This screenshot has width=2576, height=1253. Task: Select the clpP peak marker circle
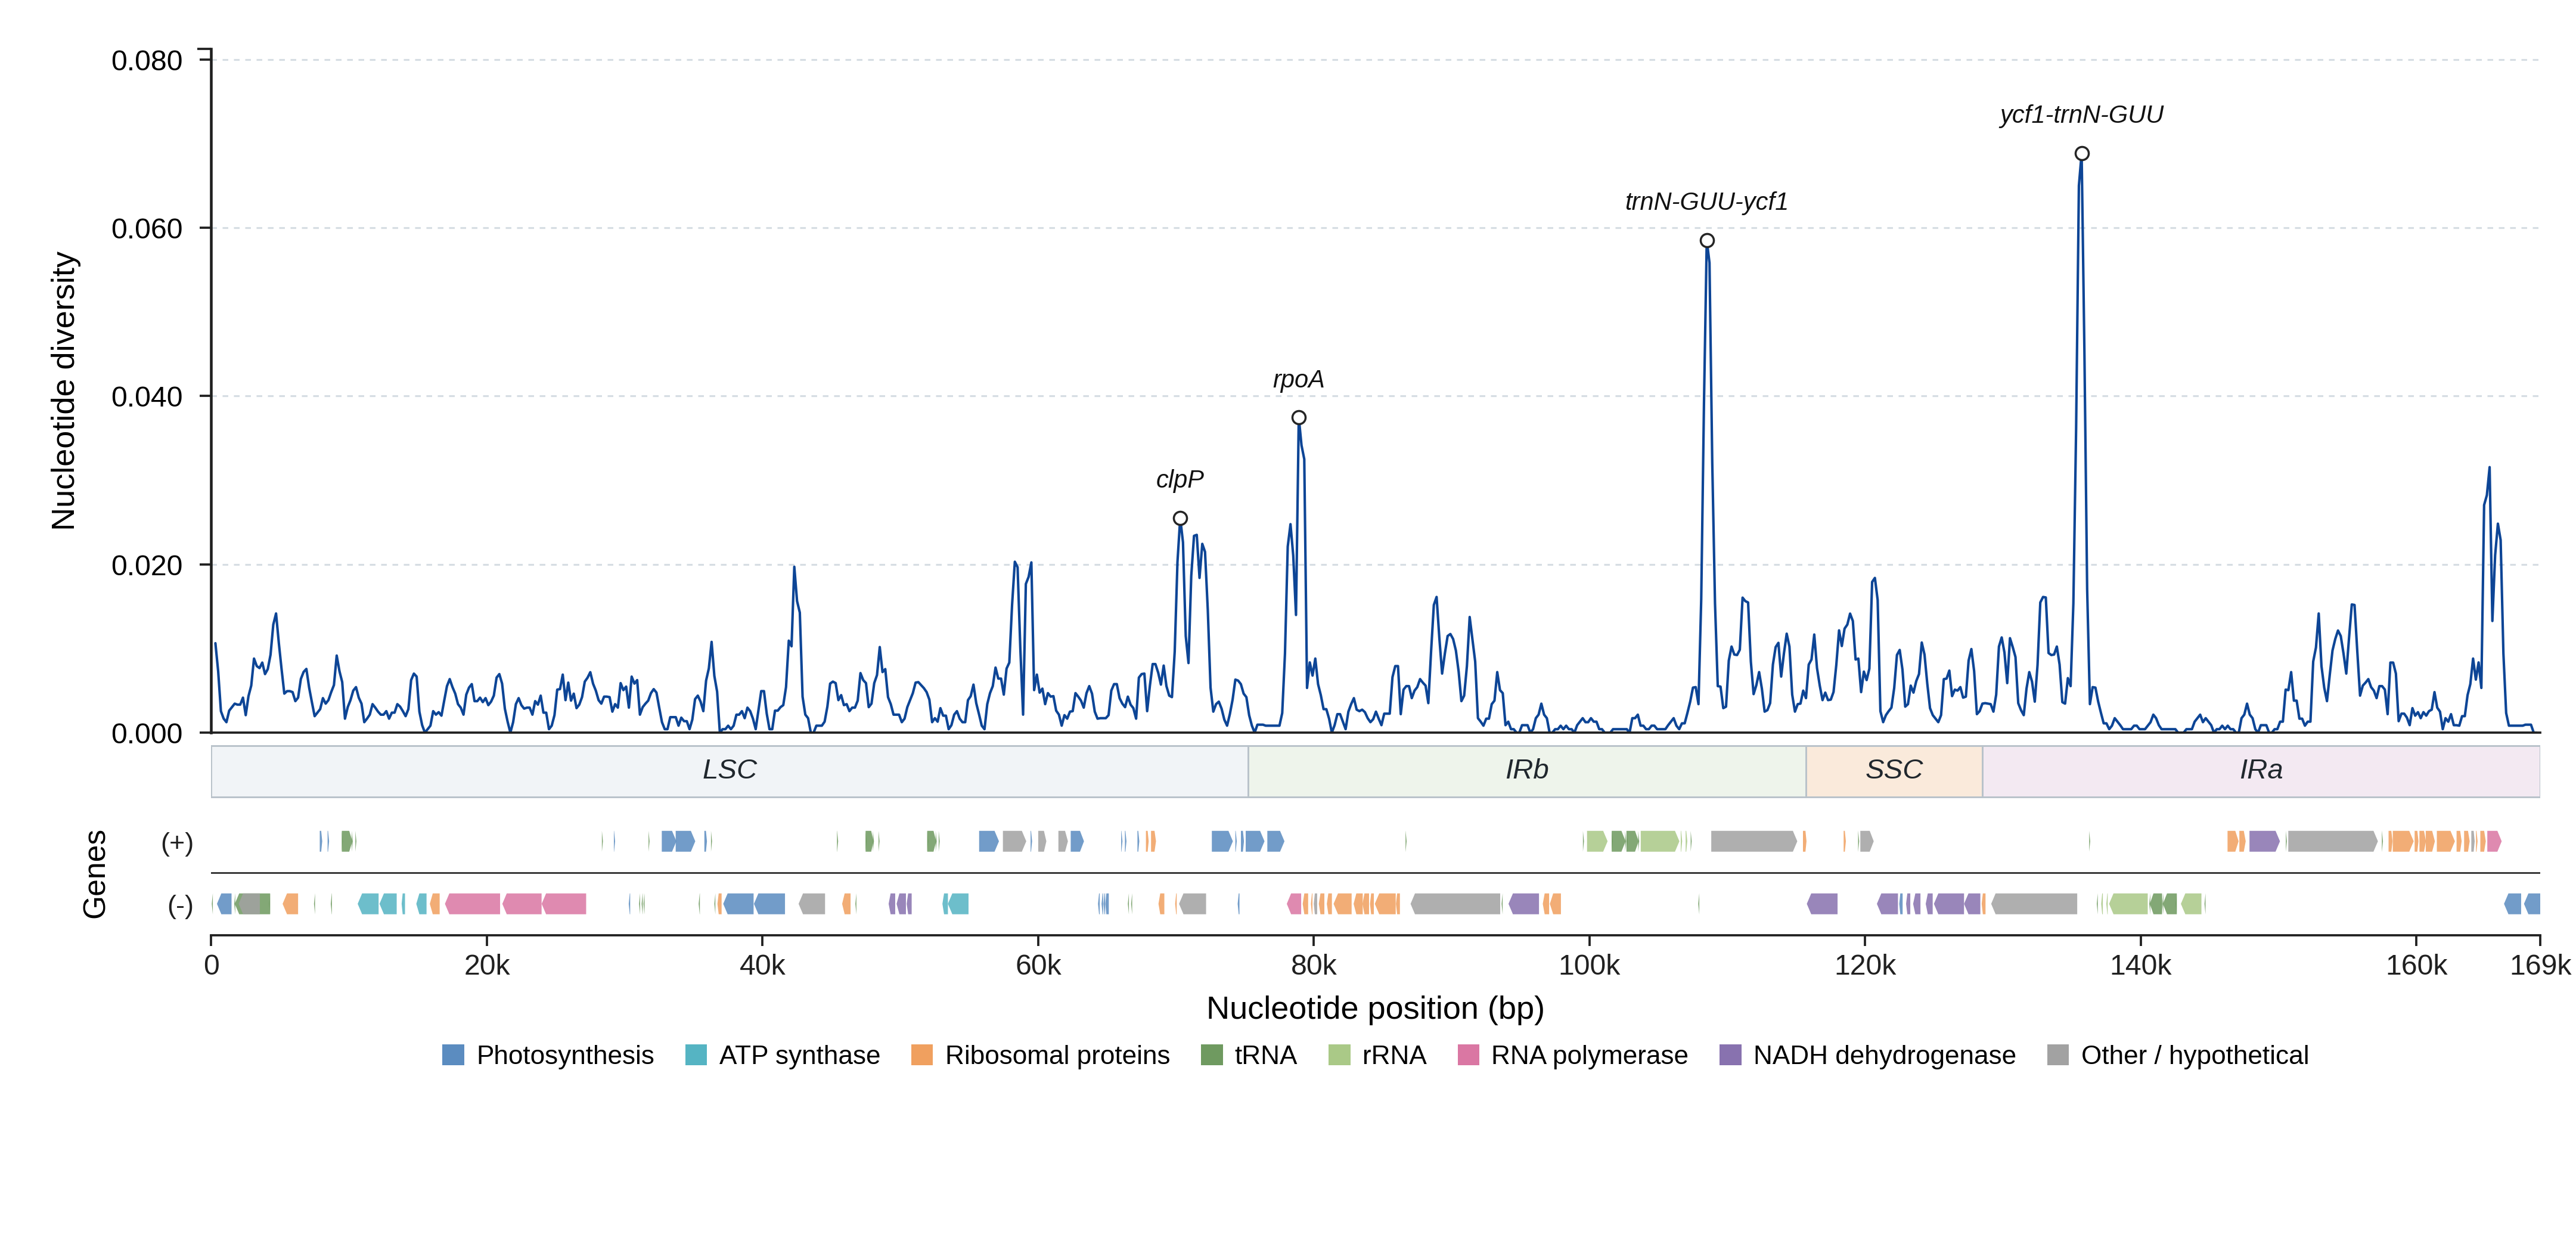coord(1180,518)
